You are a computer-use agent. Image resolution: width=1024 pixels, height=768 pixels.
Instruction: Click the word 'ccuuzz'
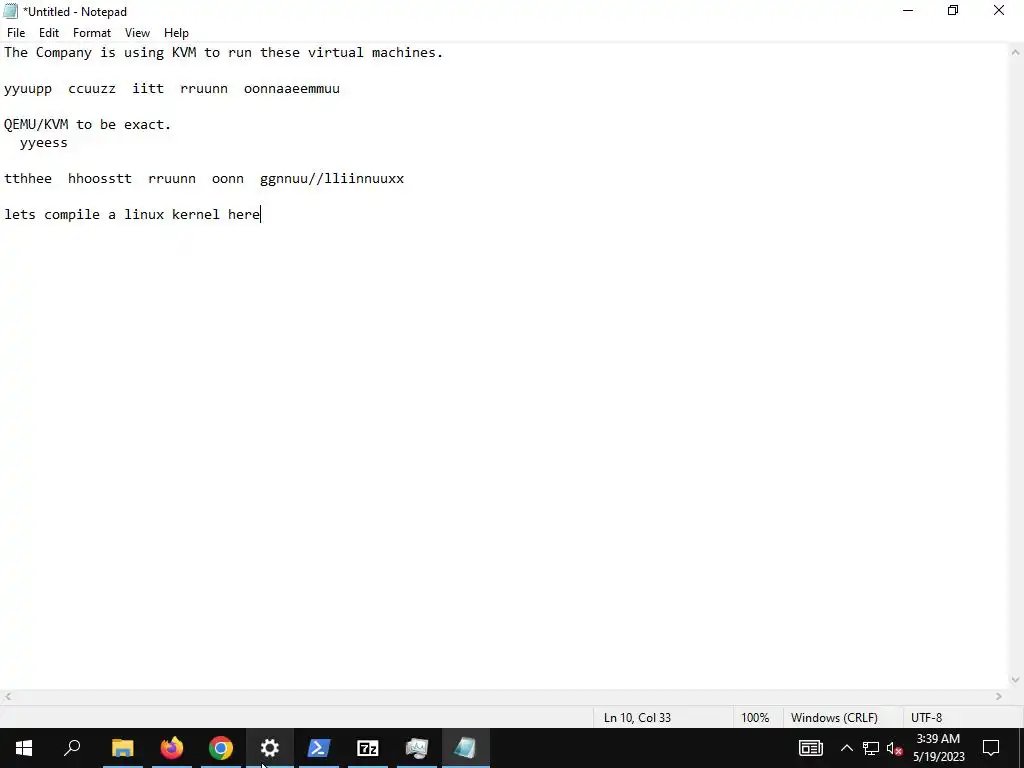[x=92, y=89]
